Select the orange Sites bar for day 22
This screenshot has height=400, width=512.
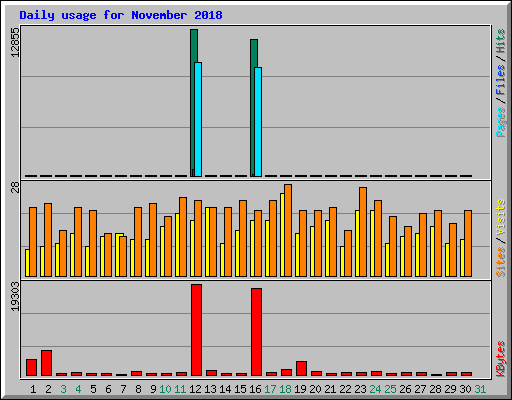[x=348, y=253]
